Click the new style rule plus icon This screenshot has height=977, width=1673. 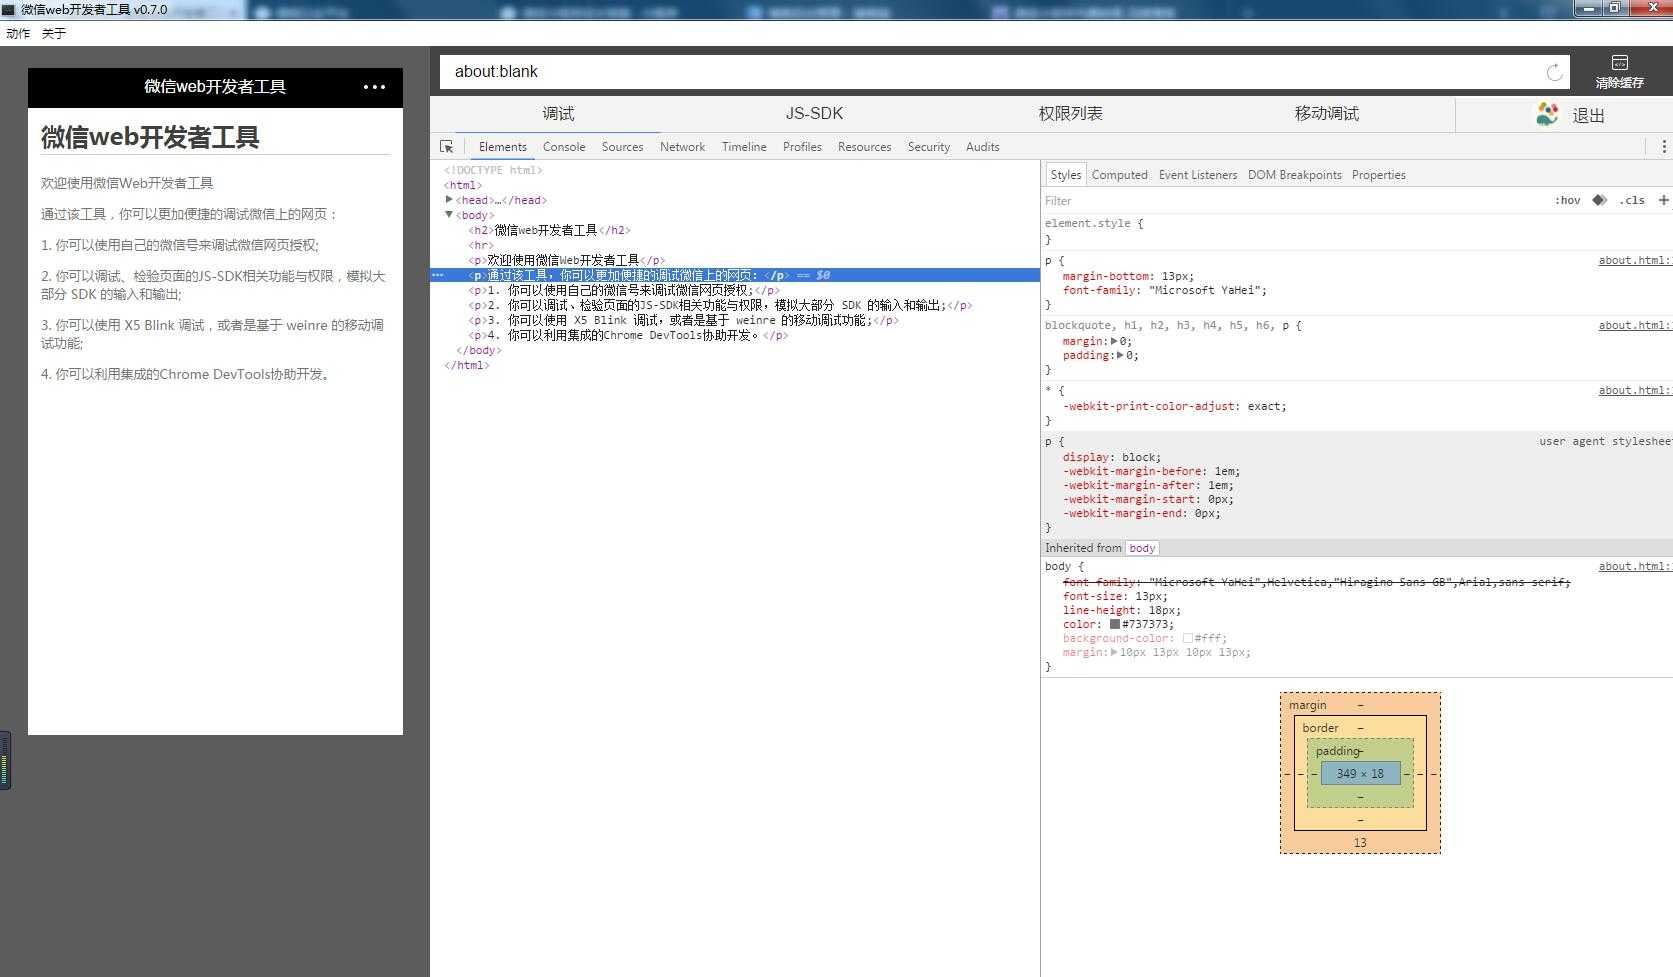click(1663, 200)
